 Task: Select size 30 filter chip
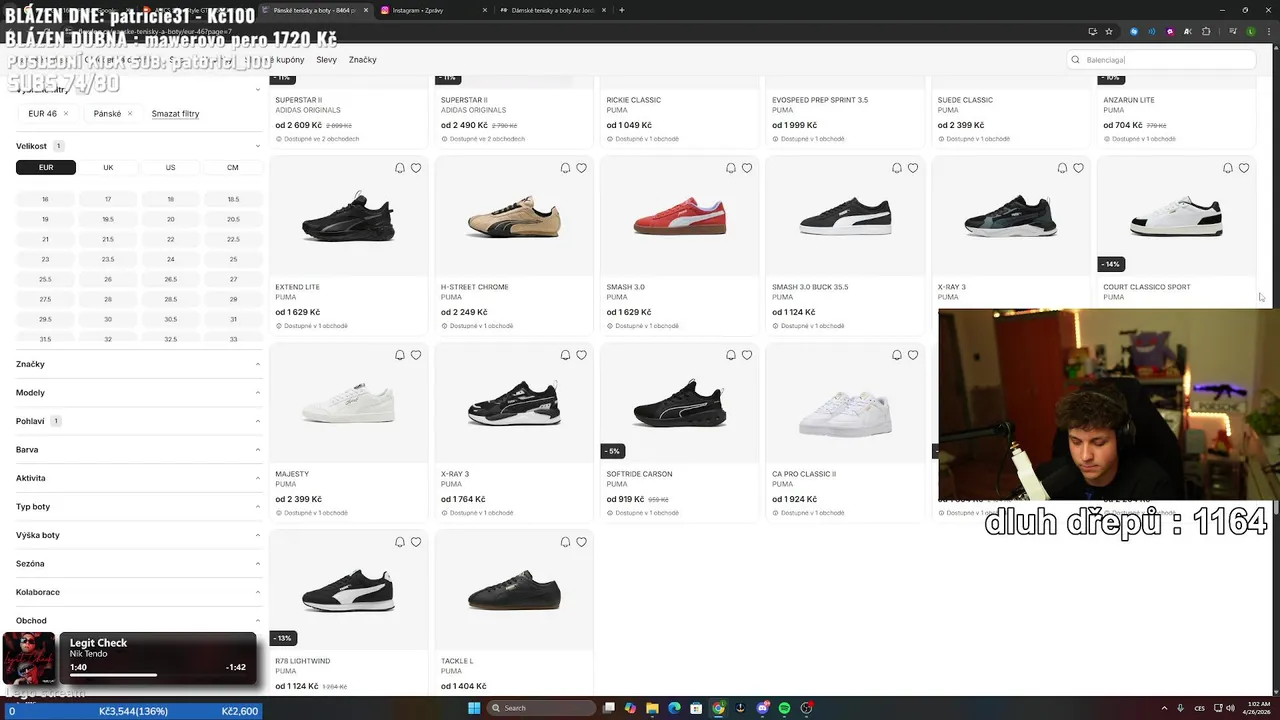coord(108,319)
